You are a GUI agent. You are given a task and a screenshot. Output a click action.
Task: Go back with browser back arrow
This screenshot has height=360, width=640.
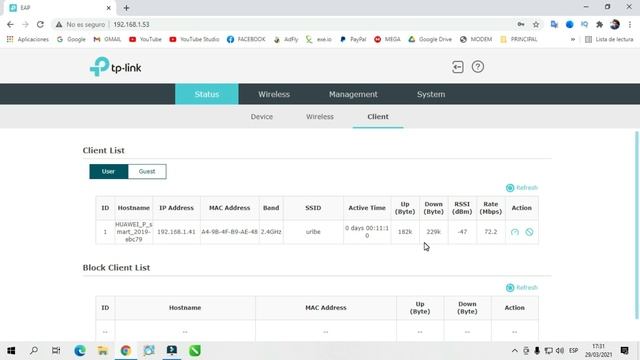click(x=10, y=24)
